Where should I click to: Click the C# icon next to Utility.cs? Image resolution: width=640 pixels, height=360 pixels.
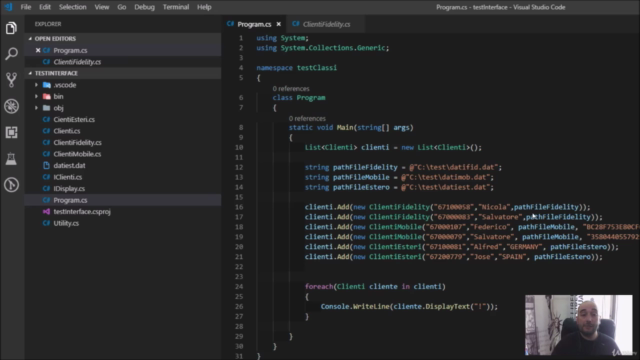pyautogui.click(x=47, y=223)
